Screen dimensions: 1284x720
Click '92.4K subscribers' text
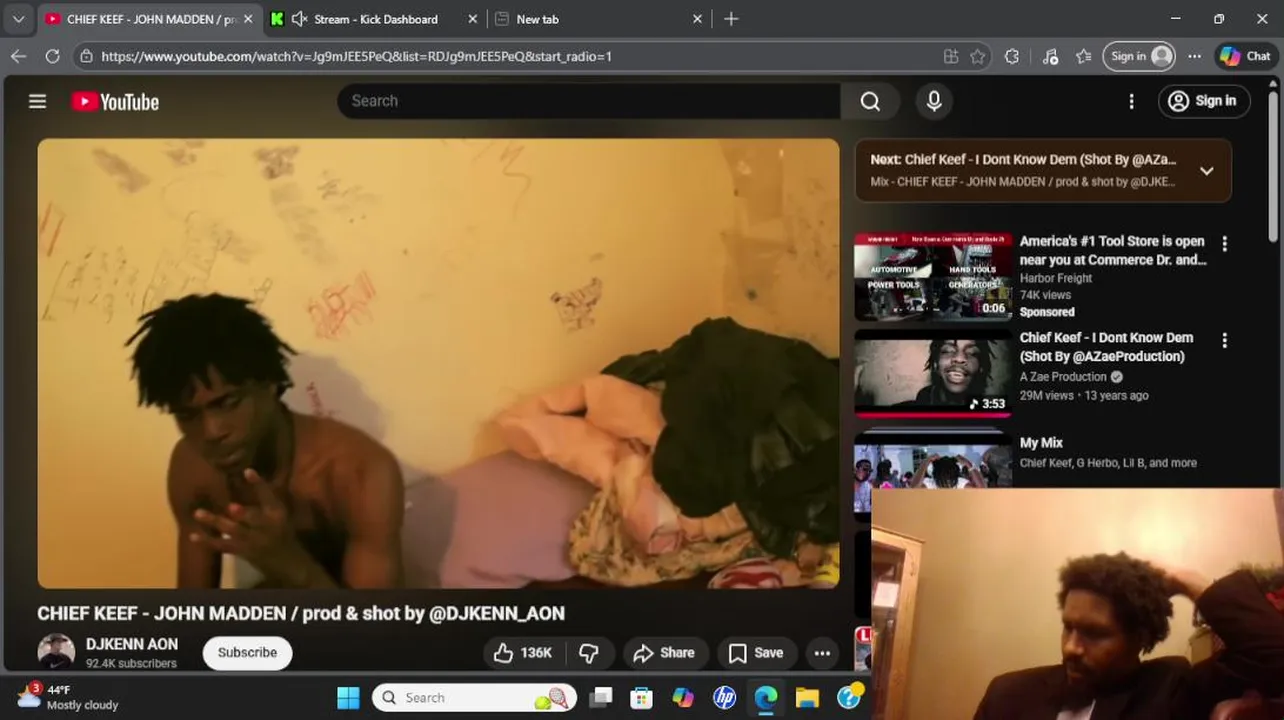[131, 664]
